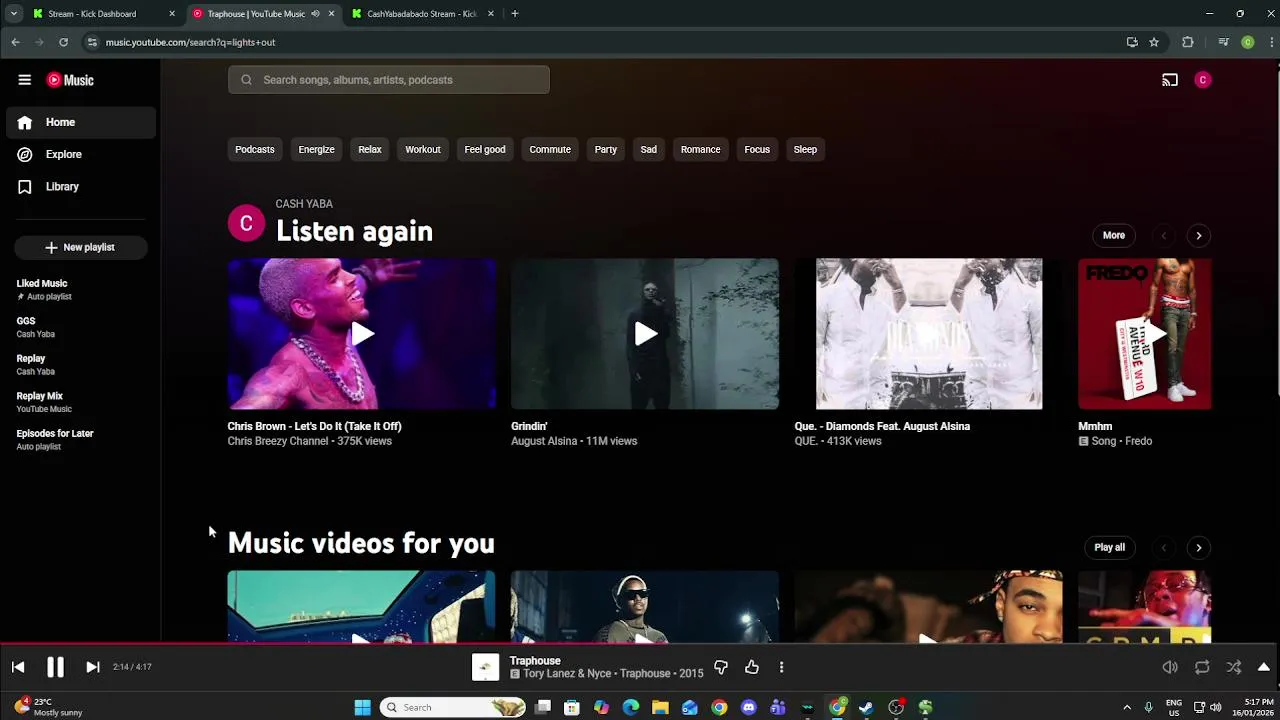Image resolution: width=1280 pixels, height=720 pixels.
Task: Click Play all for music videos
Action: point(1110,547)
